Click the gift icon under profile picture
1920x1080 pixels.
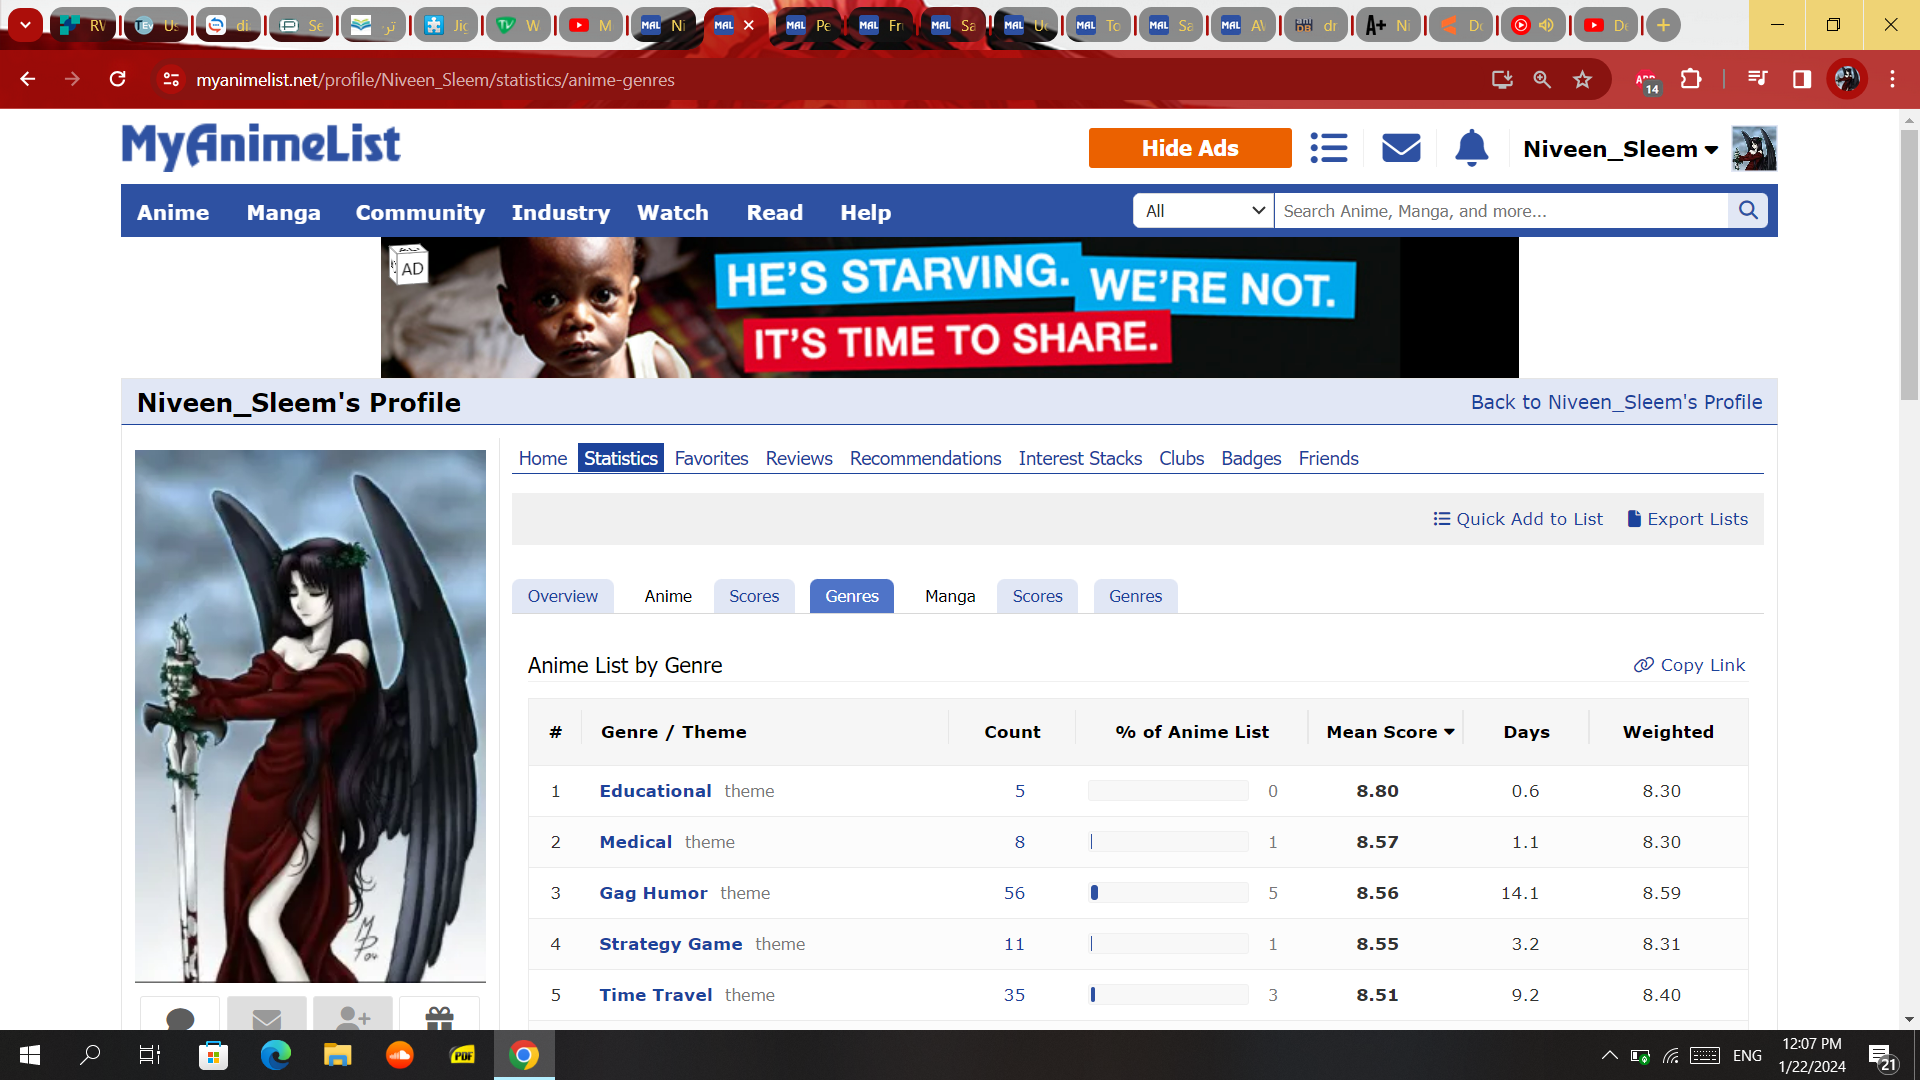pos(439,1017)
